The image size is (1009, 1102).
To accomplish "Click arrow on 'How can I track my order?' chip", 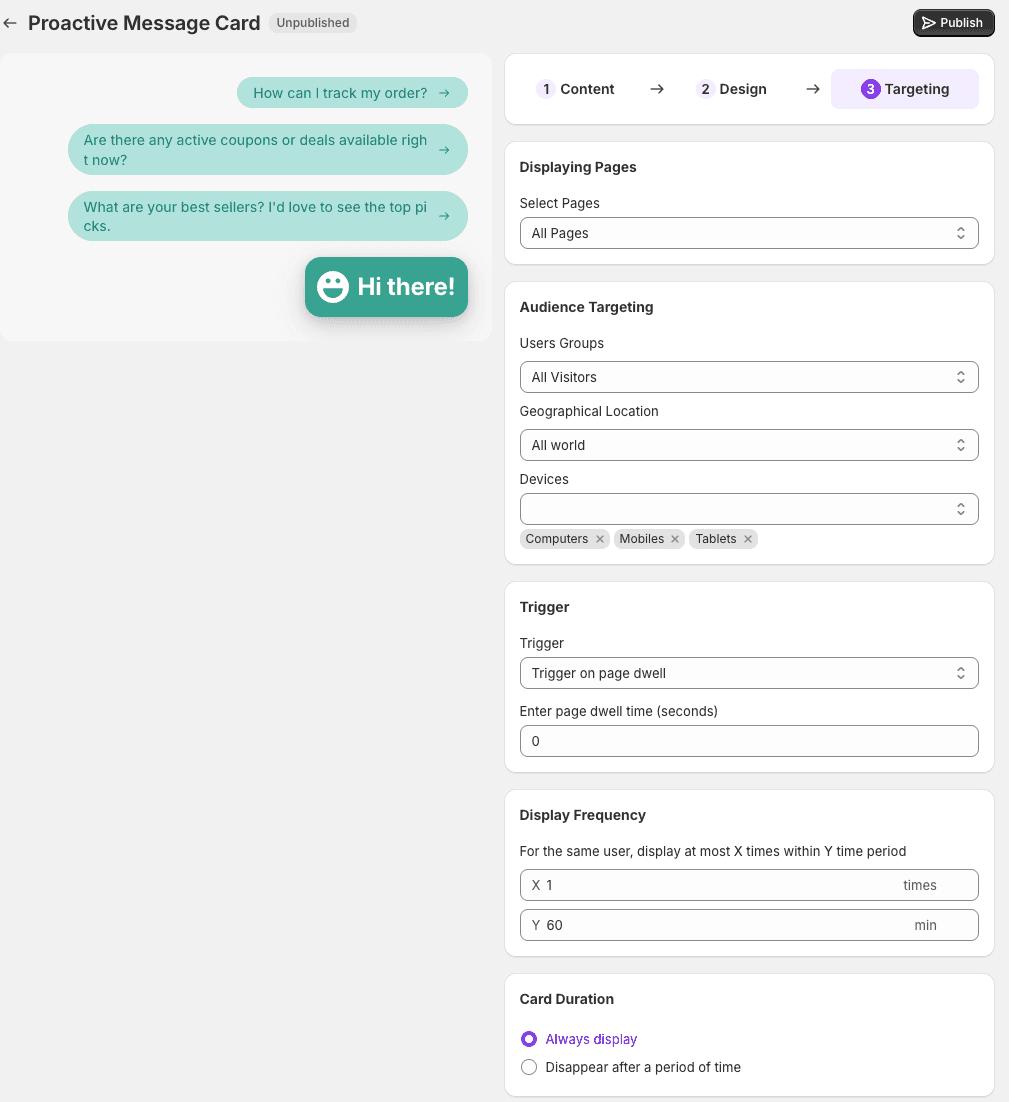I will click(444, 93).
